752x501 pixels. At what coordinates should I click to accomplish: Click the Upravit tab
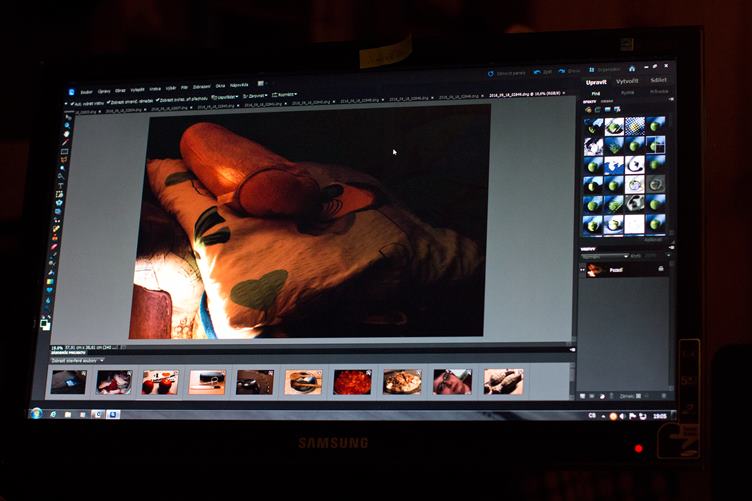point(596,82)
